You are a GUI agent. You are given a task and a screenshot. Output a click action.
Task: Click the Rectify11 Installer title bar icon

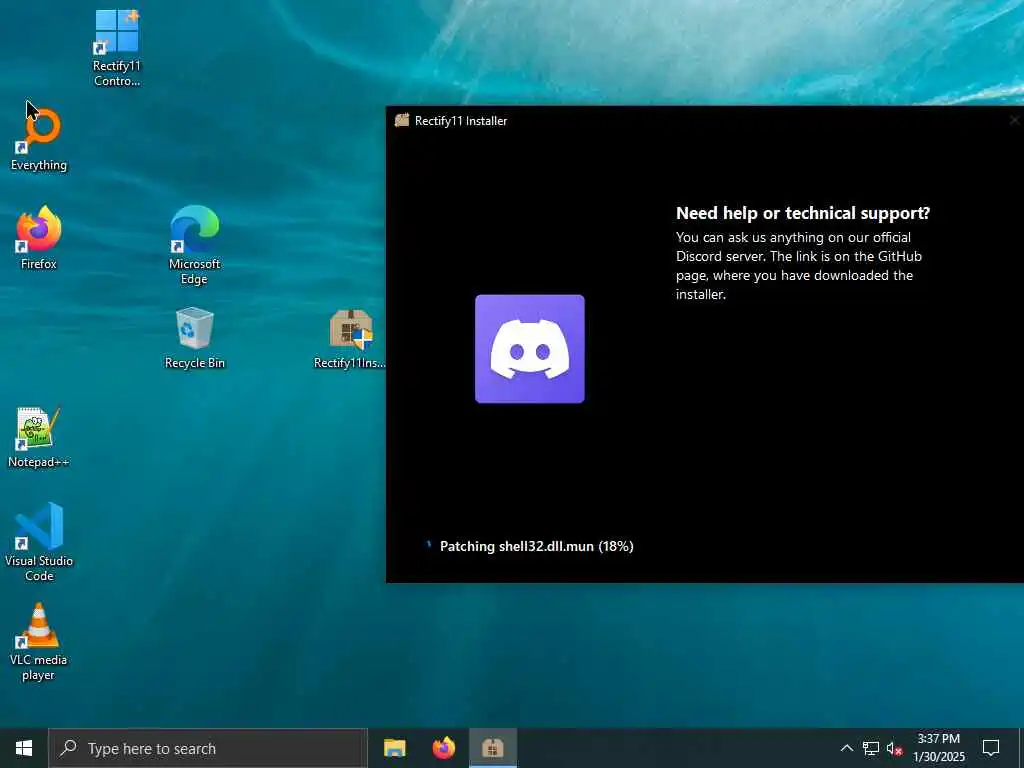pyautogui.click(x=402, y=120)
